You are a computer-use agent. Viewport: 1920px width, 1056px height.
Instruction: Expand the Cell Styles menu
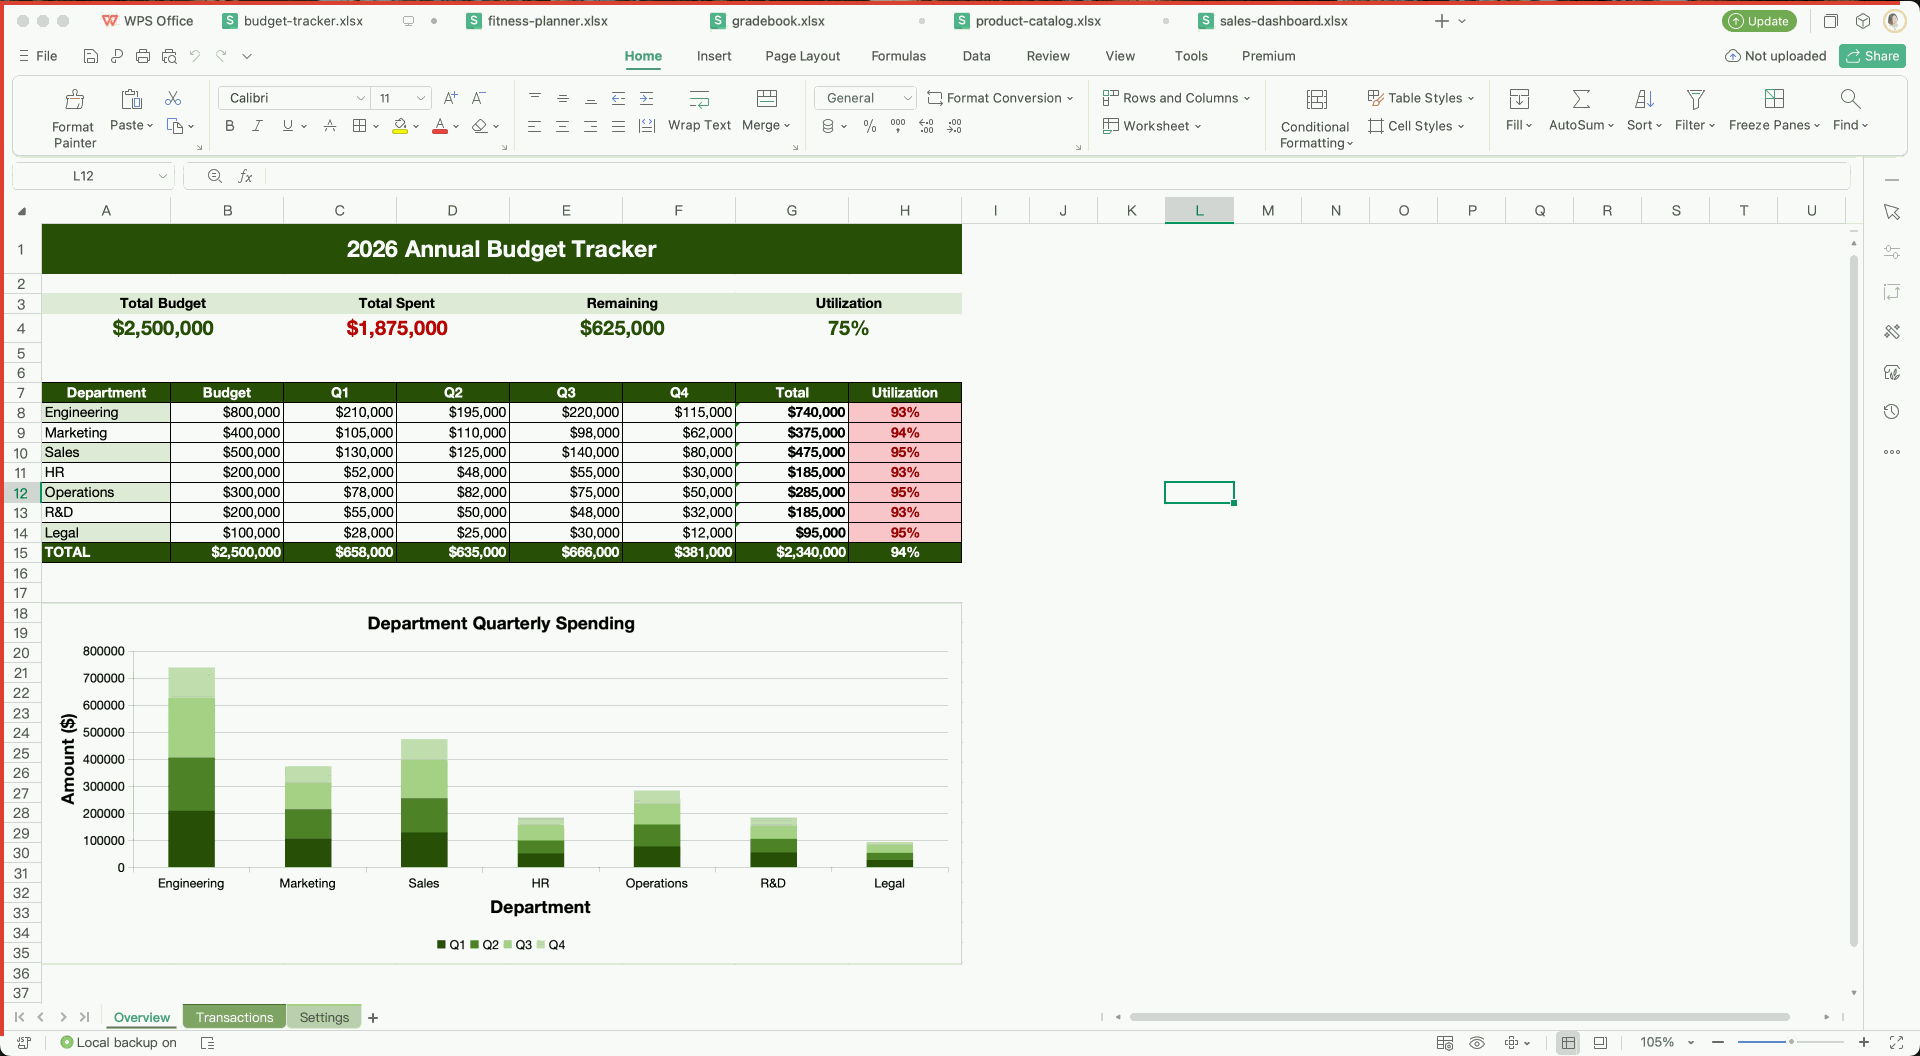[1416, 125]
